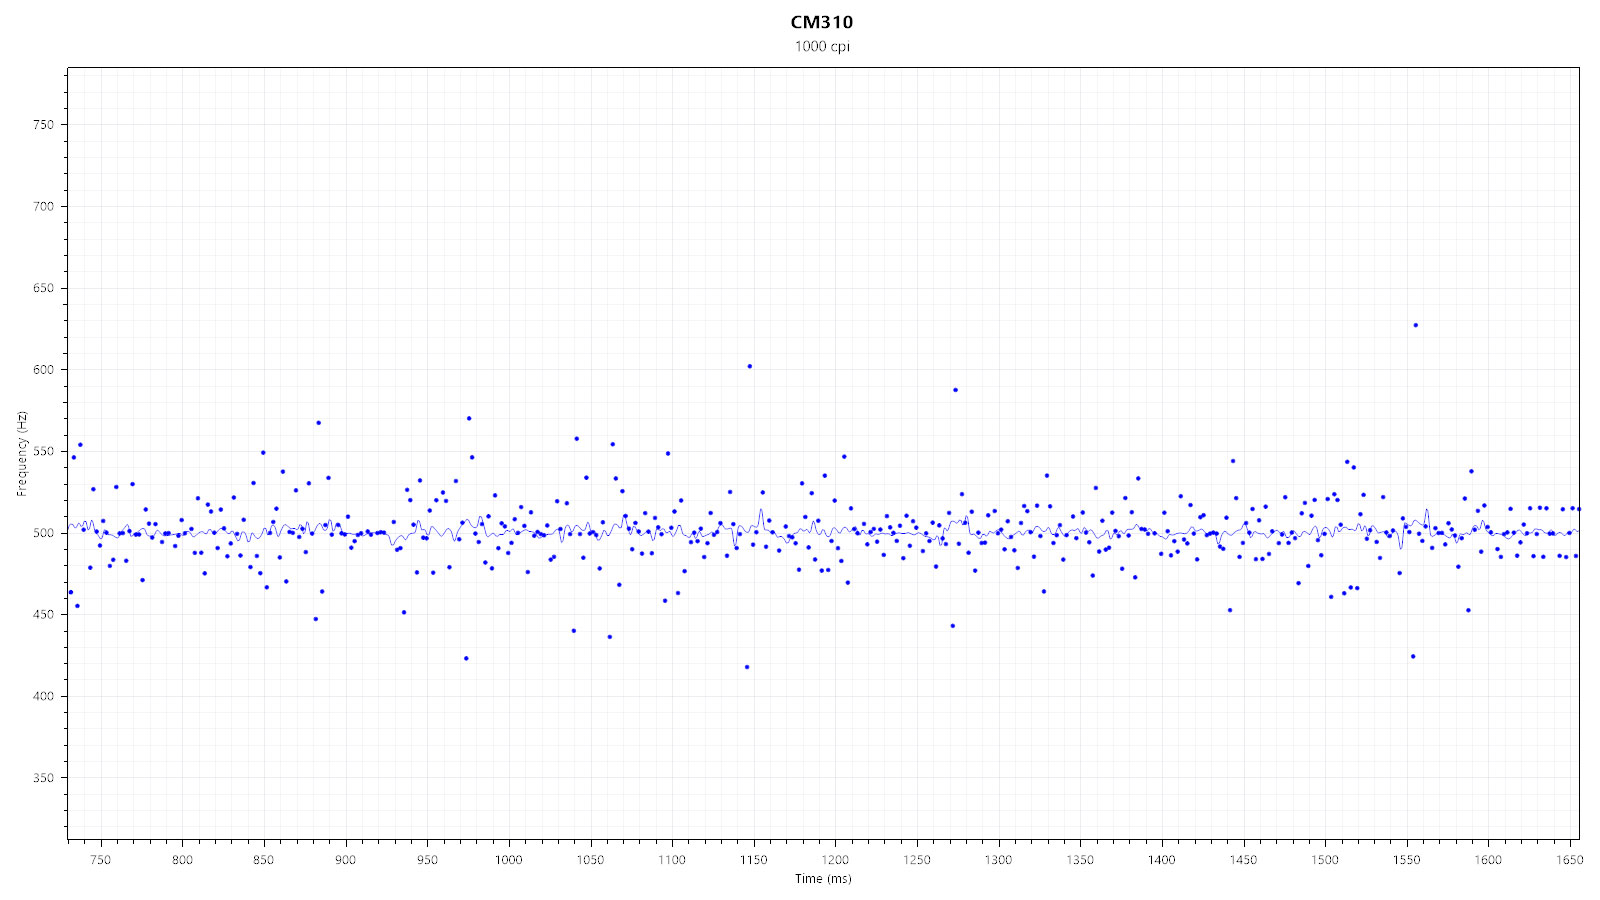Click the 1500 time axis tick label
The image size is (1600, 900).
[1325, 860]
